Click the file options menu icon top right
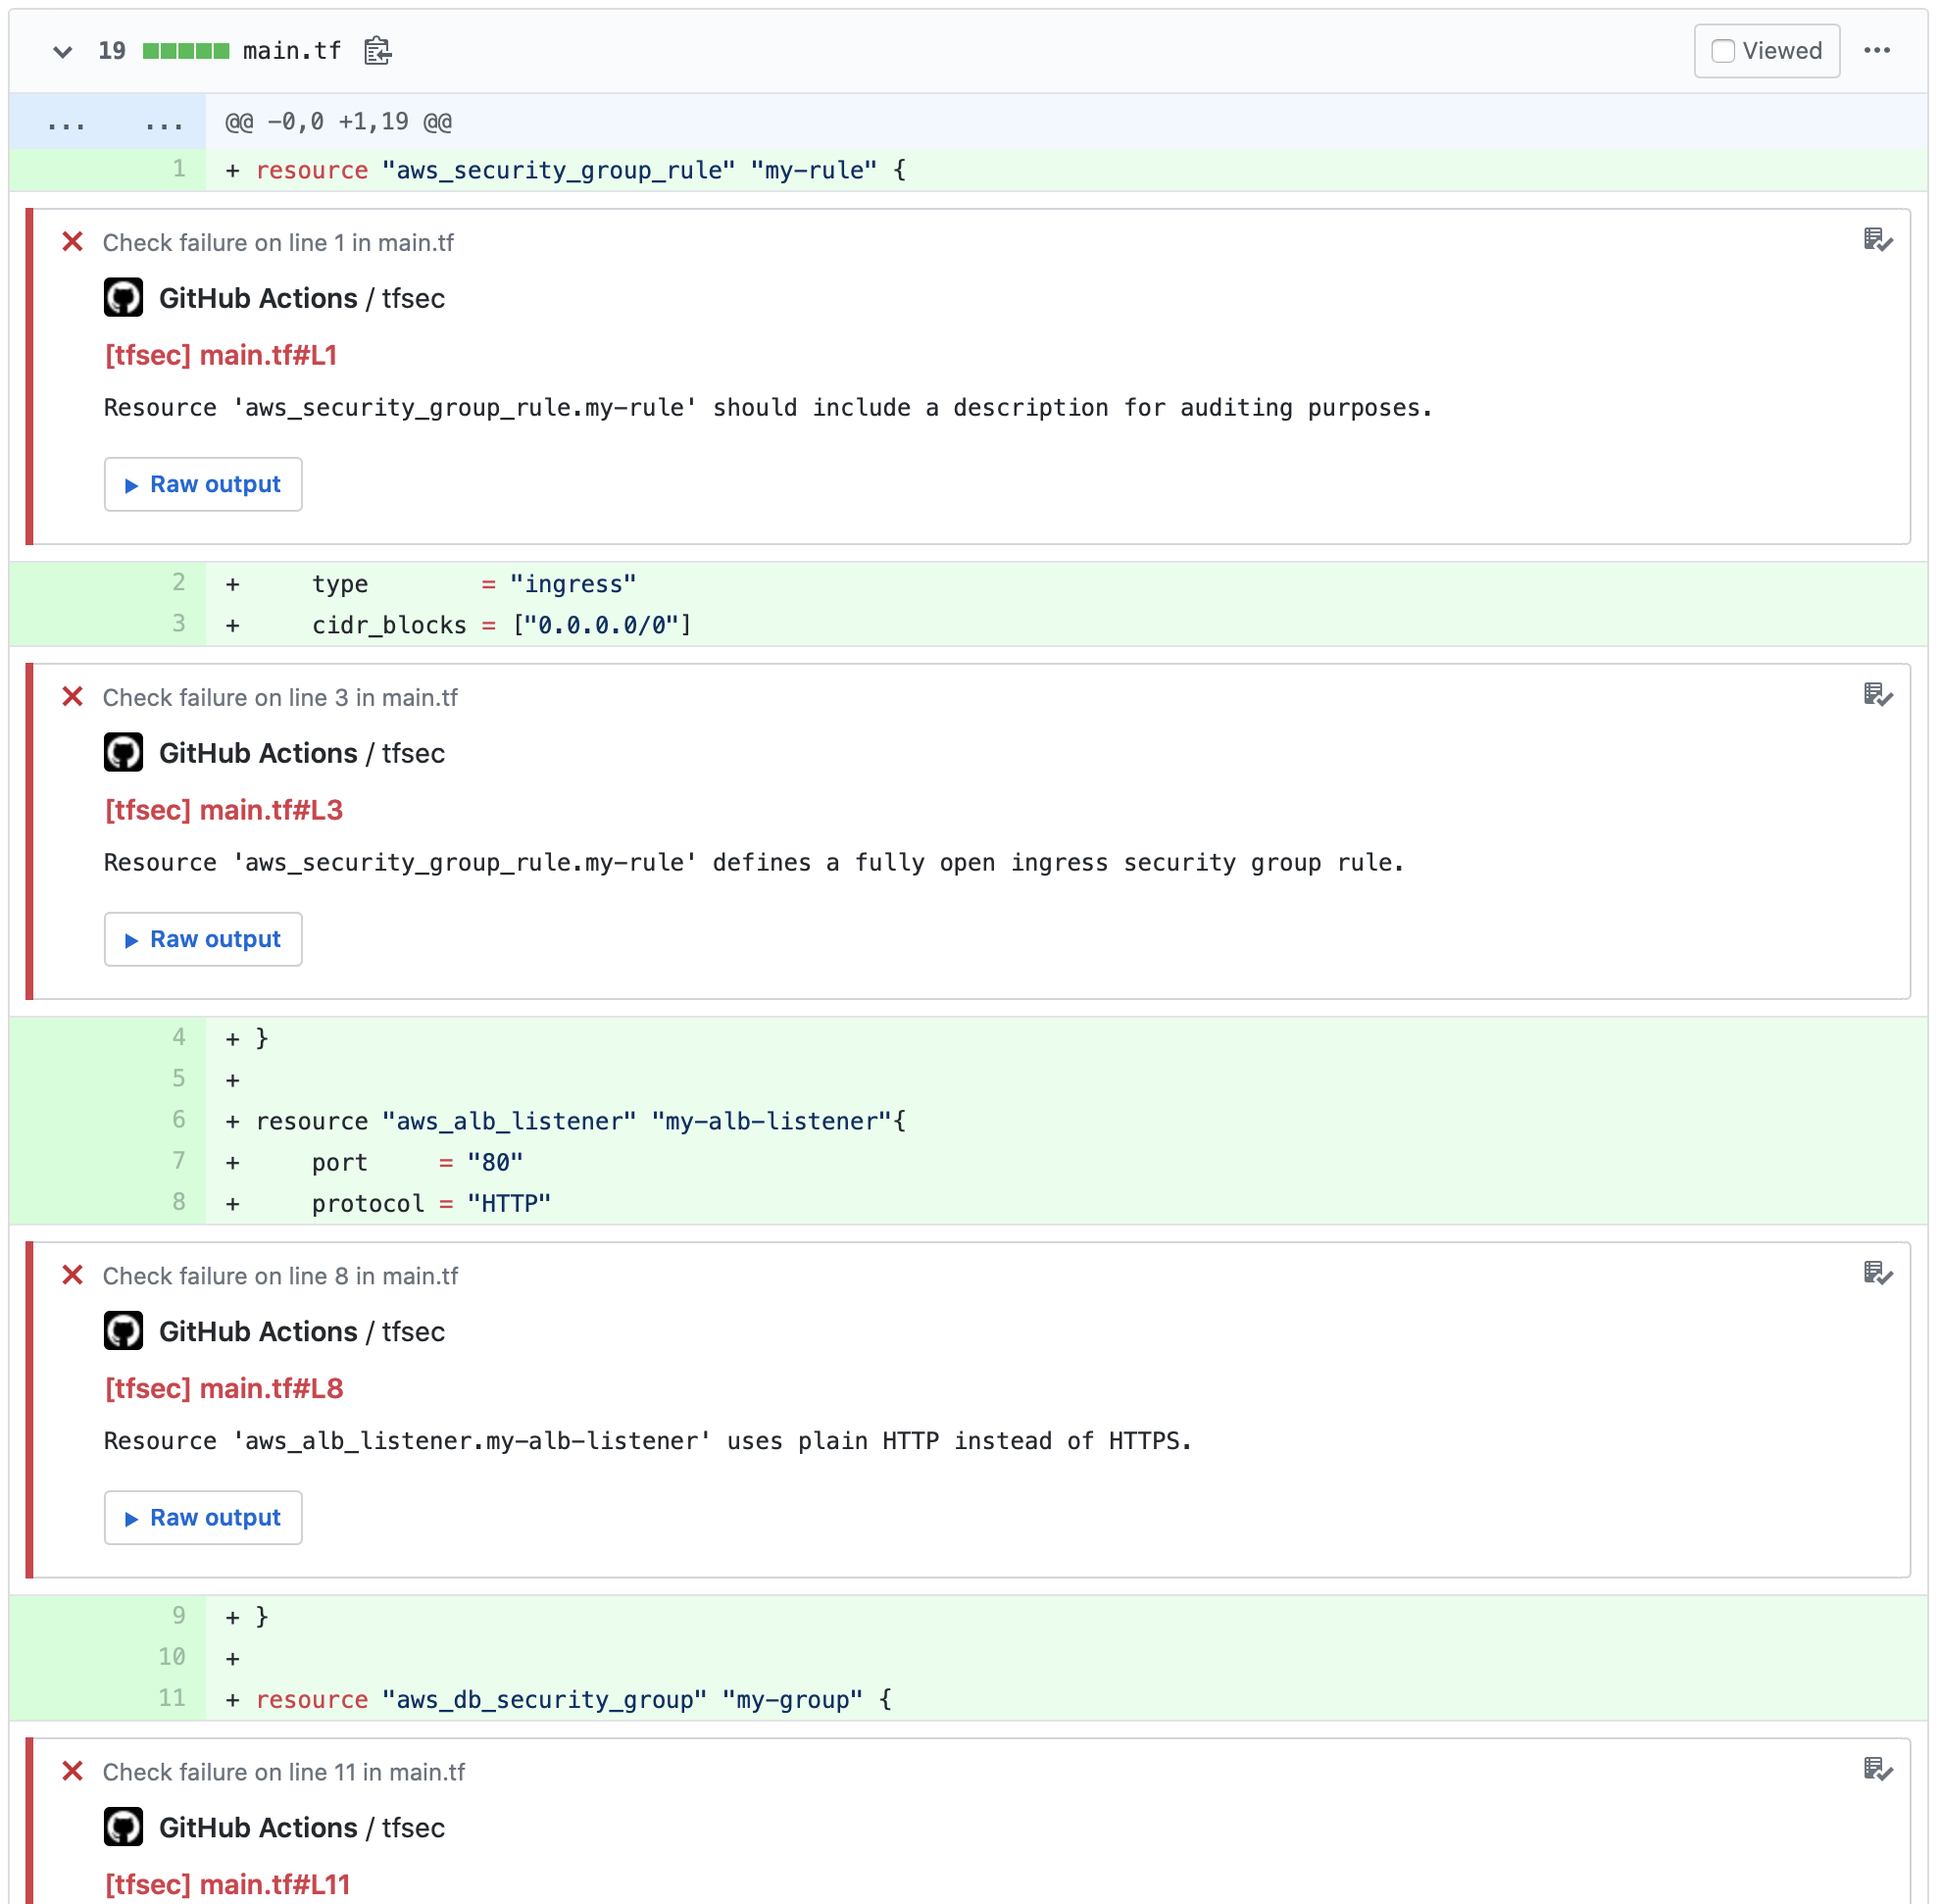 click(1882, 51)
